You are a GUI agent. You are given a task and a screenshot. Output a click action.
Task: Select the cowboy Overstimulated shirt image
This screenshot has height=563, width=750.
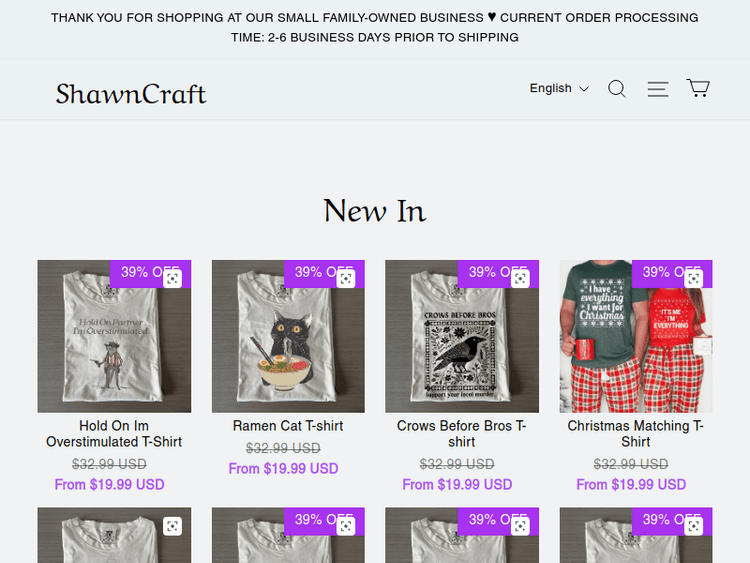point(114,345)
